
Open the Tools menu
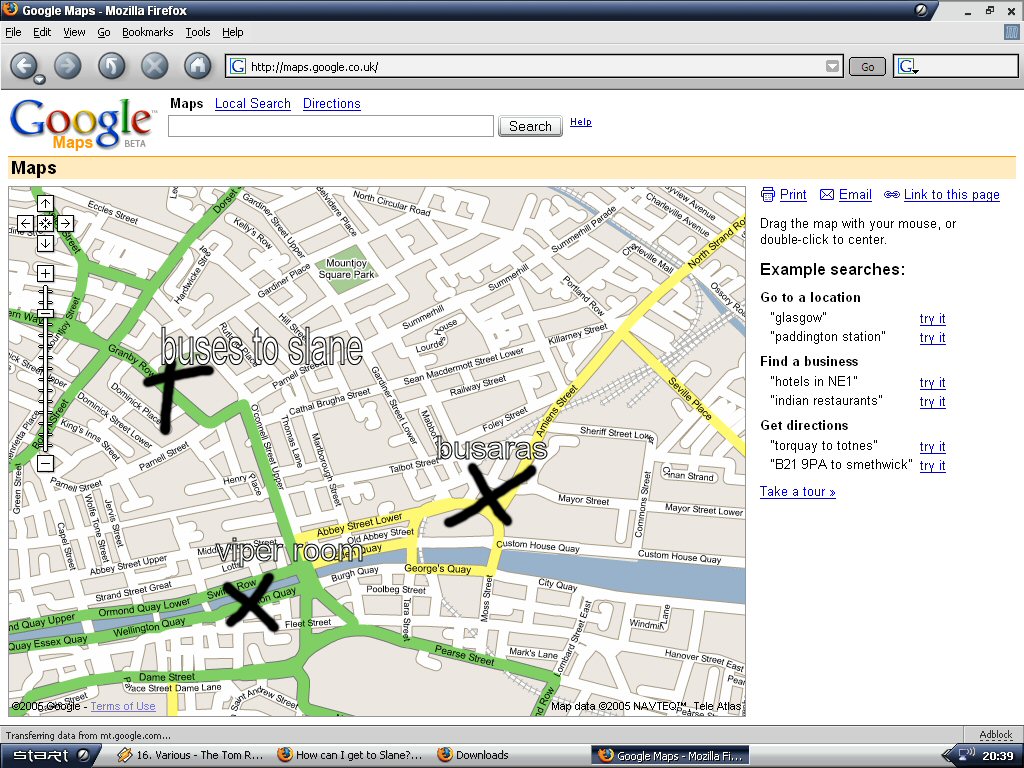[198, 32]
